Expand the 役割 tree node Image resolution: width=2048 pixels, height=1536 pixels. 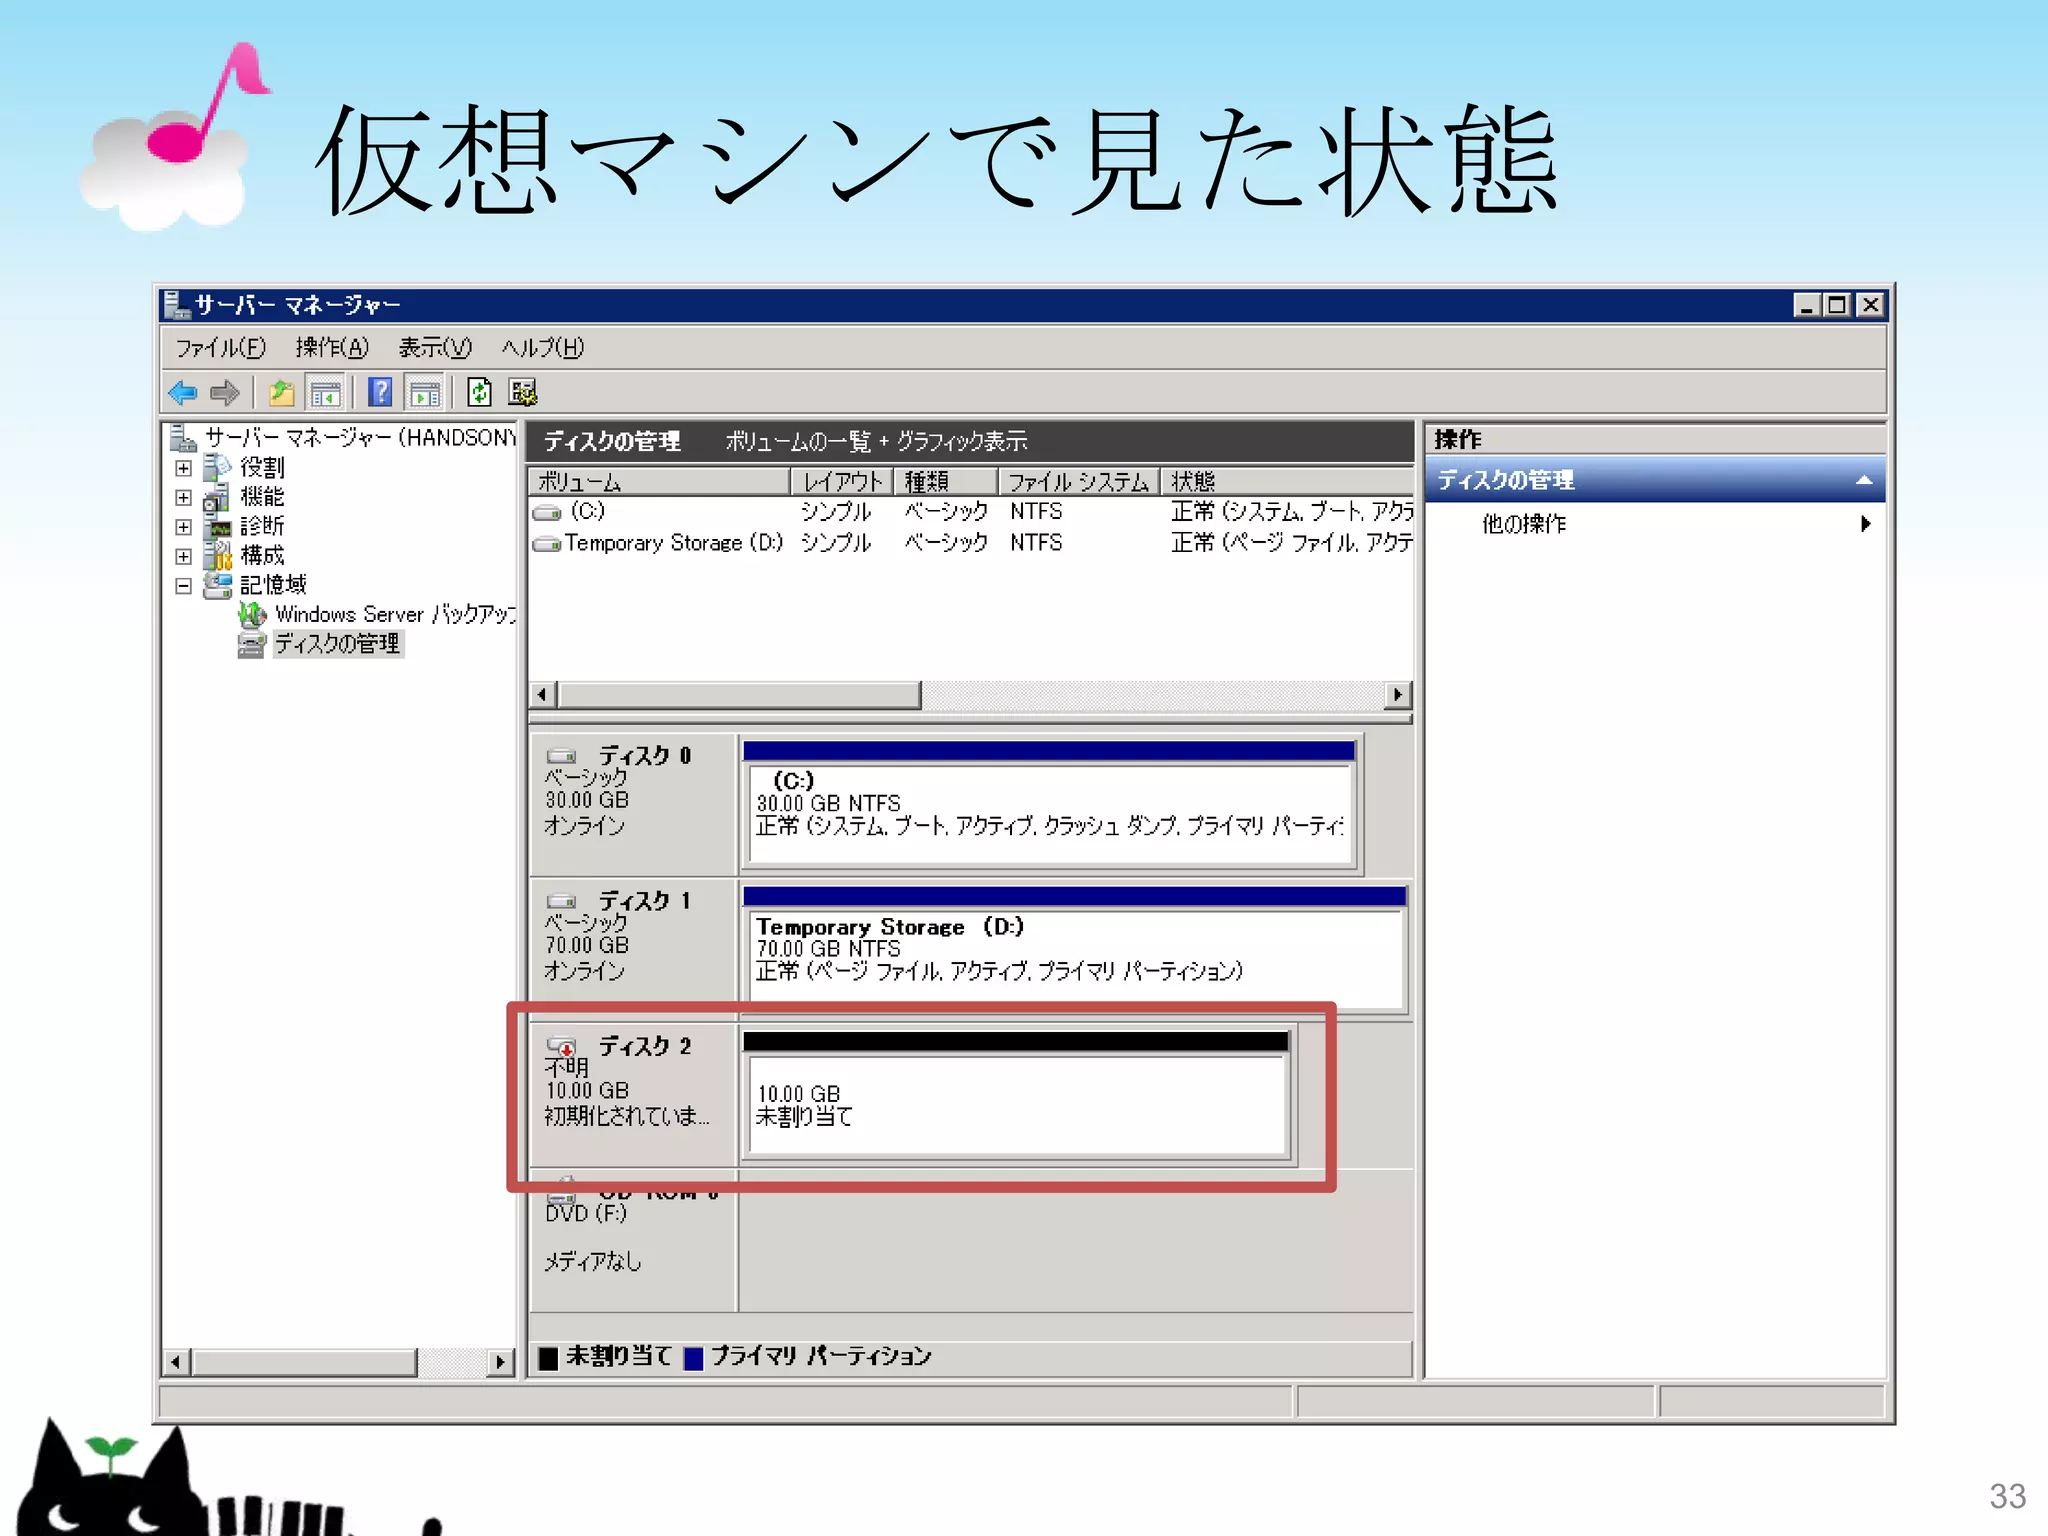coord(183,468)
